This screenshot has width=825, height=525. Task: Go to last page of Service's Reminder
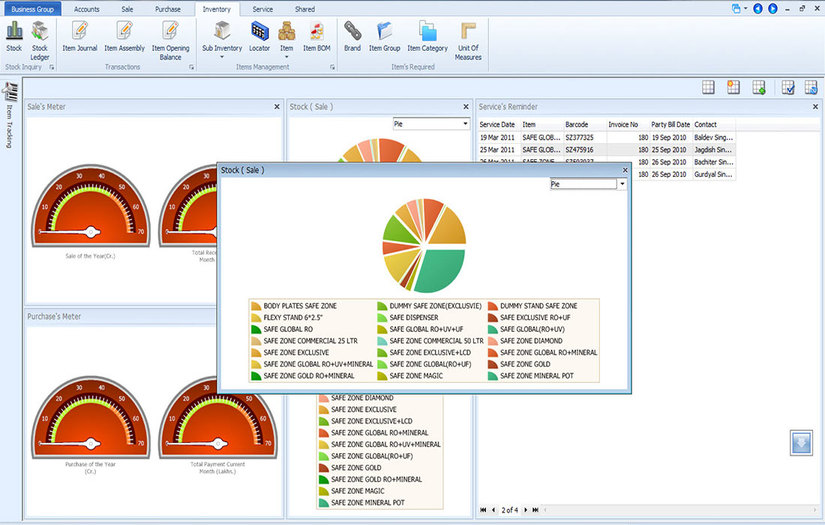coord(535,510)
